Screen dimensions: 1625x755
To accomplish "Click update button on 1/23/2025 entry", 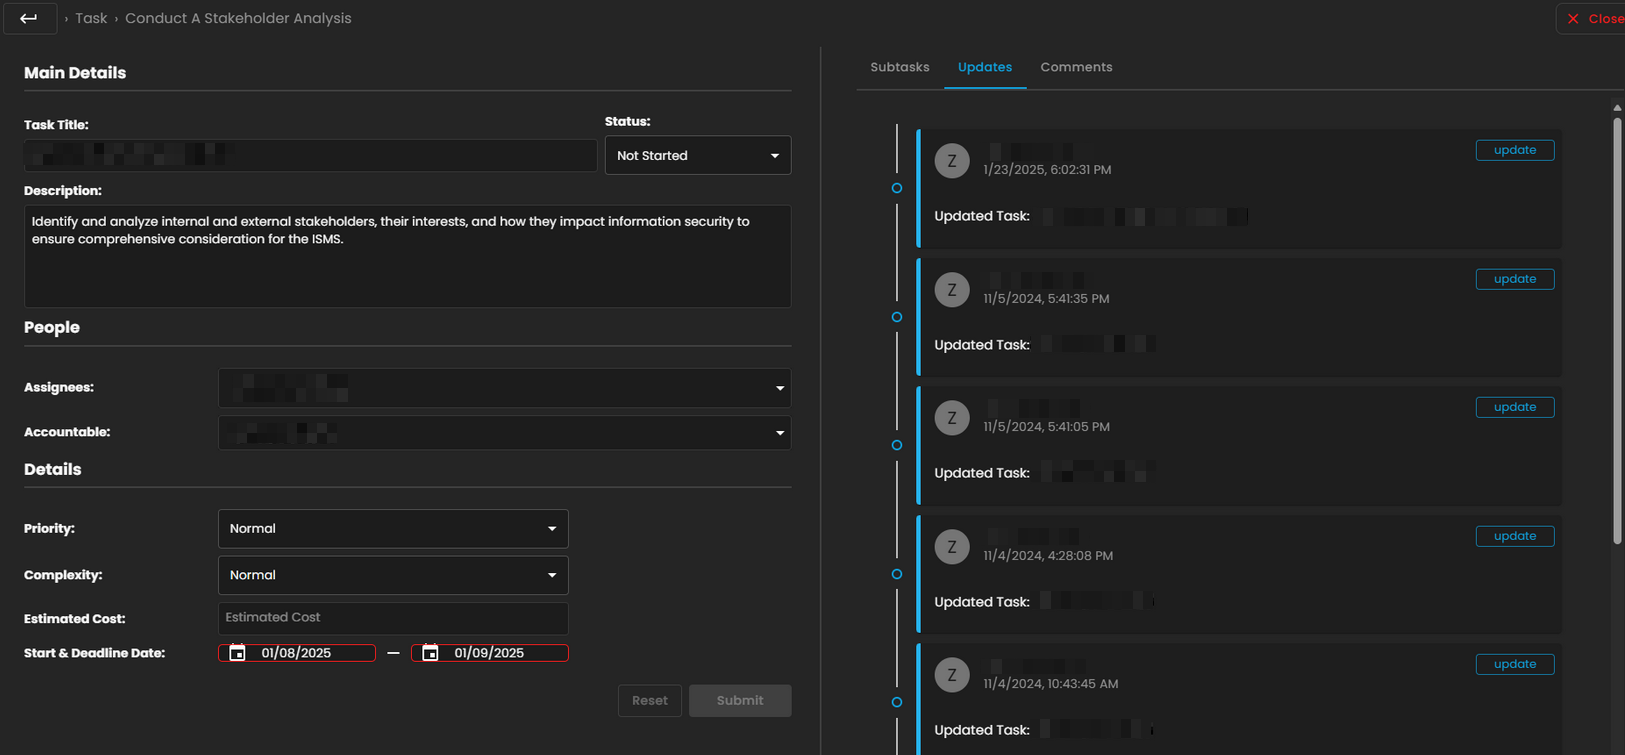I will [1514, 150].
